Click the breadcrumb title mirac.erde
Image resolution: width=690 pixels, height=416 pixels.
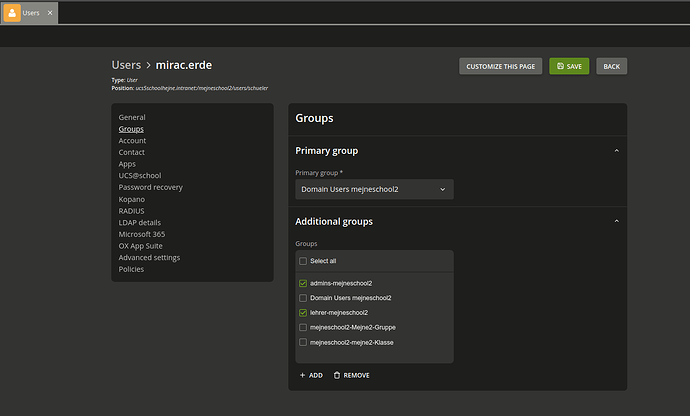(184, 65)
